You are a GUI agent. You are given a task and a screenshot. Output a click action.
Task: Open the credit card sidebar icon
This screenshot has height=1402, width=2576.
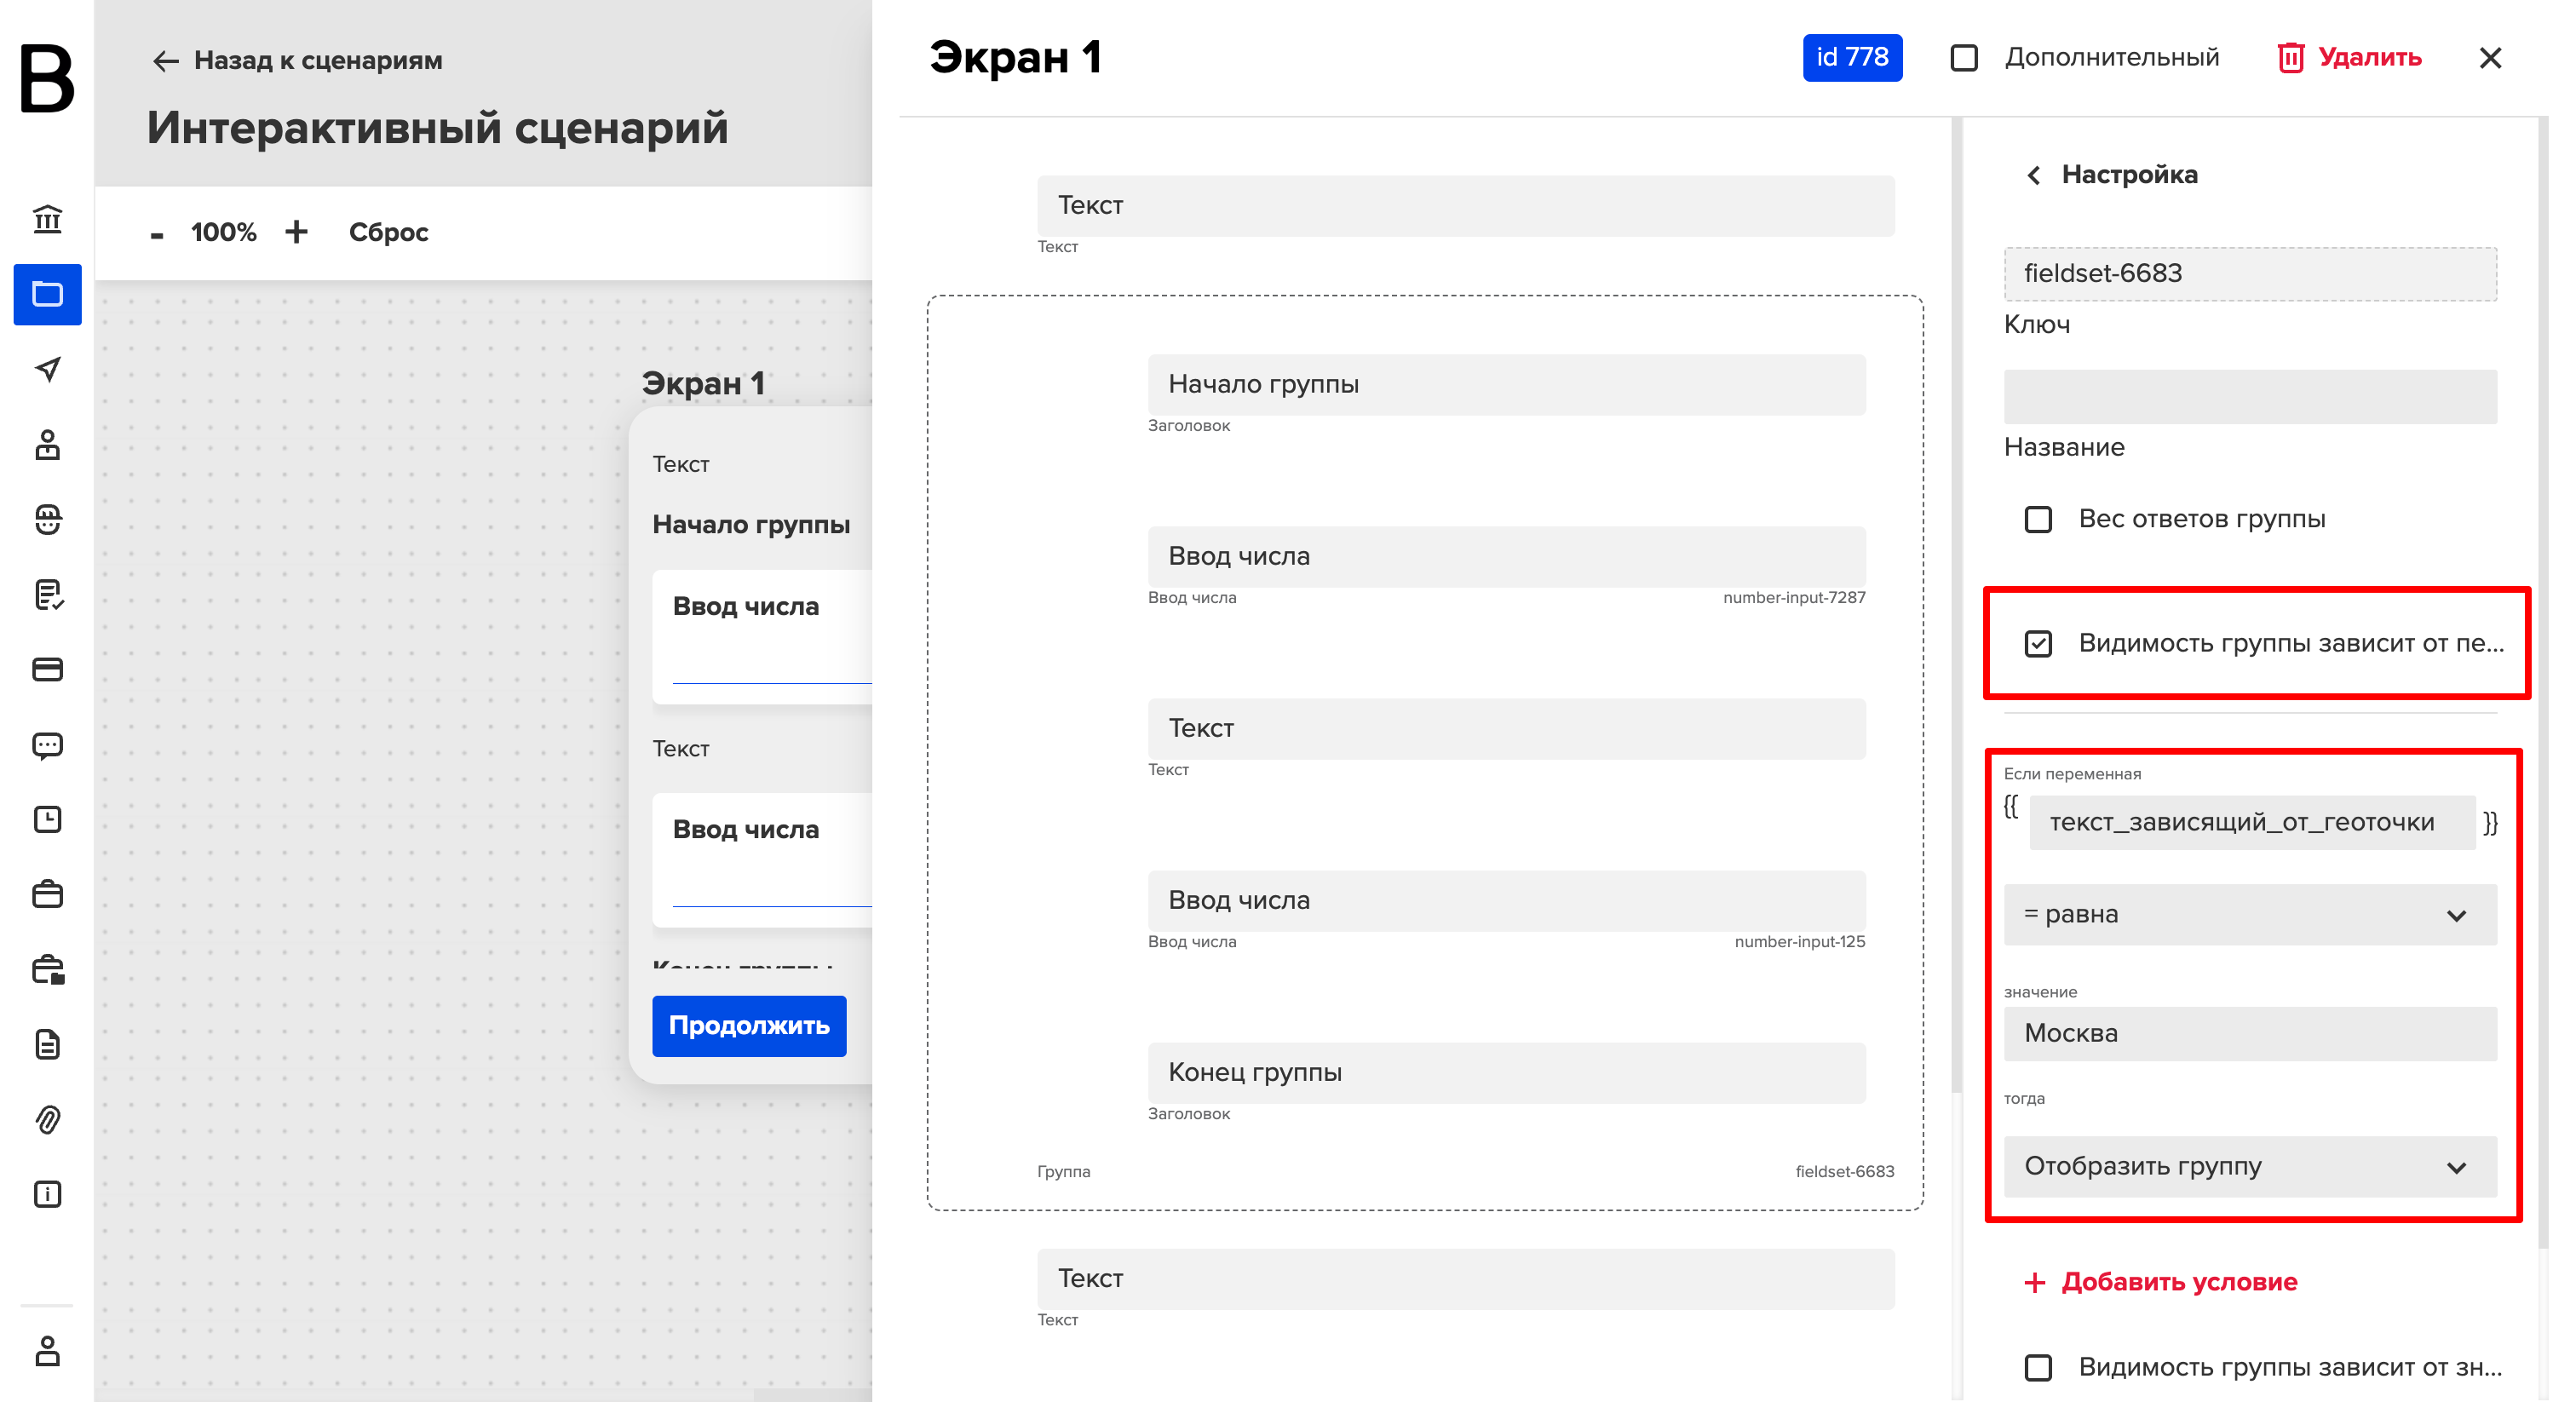click(47, 669)
